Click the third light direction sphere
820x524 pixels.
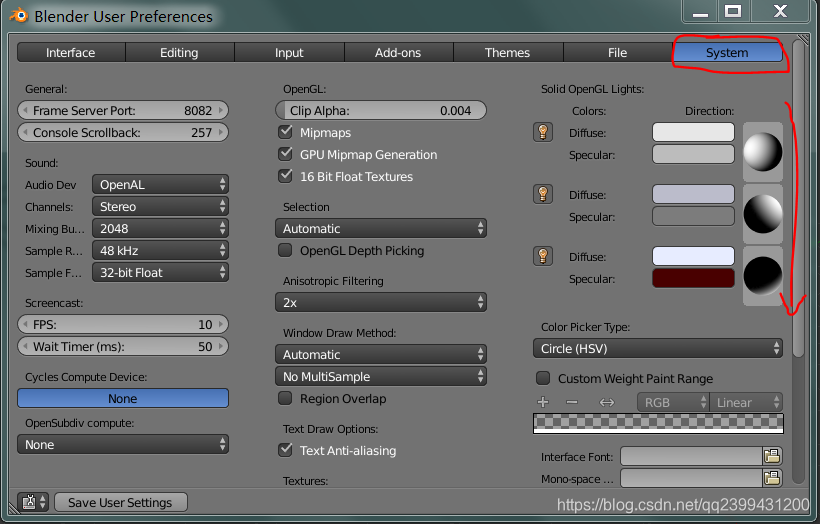click(762, 276)
